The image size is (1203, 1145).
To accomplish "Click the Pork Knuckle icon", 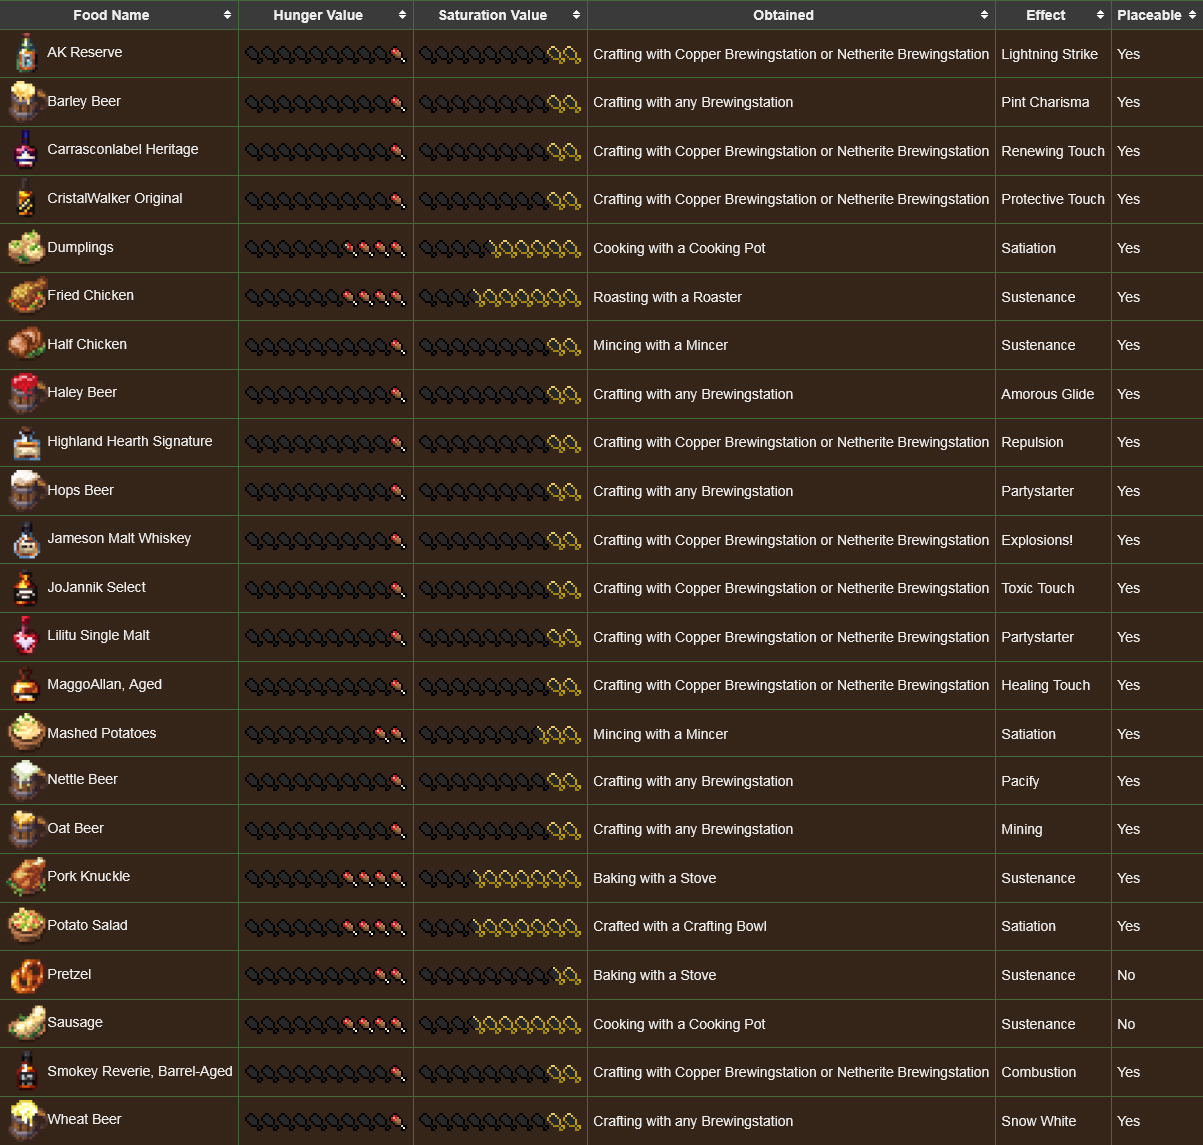I will (26, 877).
